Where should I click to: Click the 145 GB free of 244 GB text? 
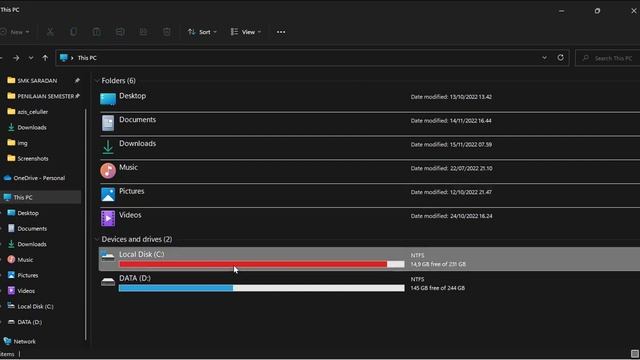pyautogui.click(x=438, y=288)
